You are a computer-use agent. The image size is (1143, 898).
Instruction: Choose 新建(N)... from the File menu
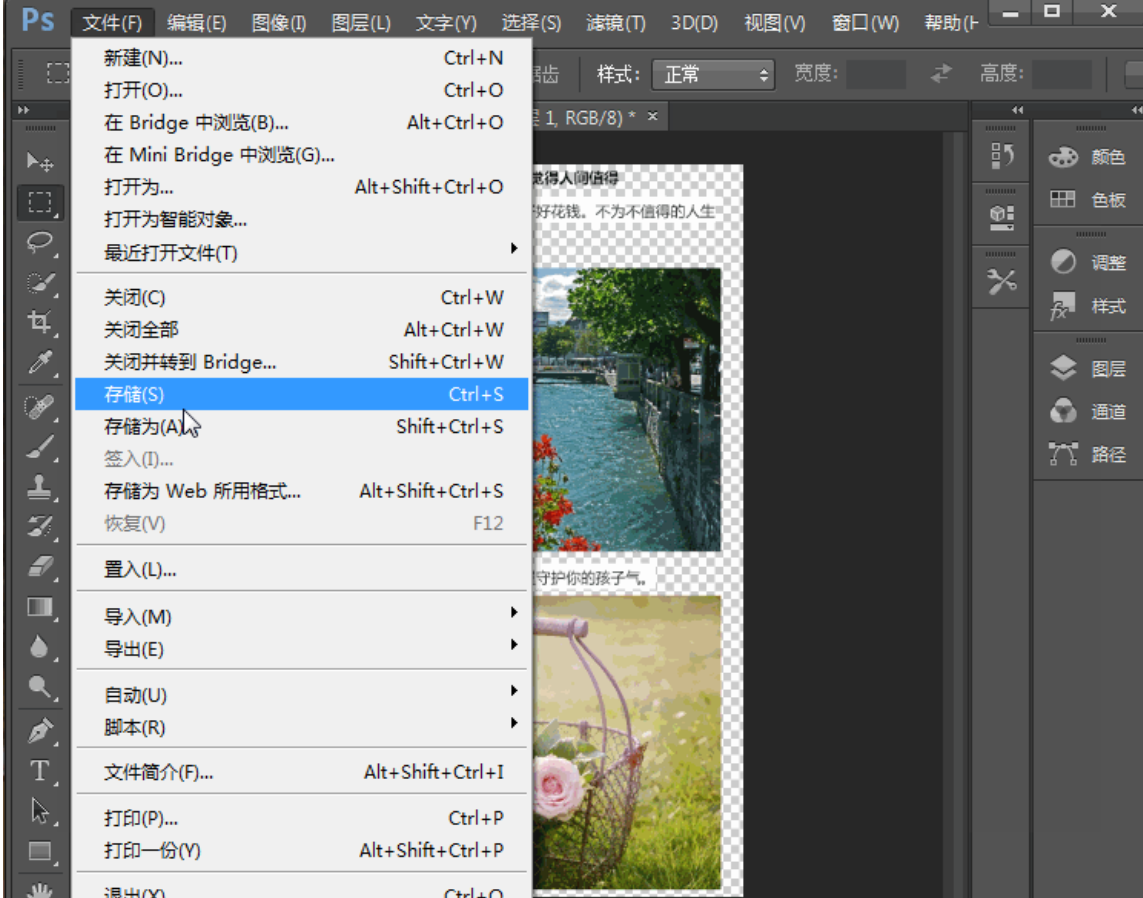coord(302,58)
